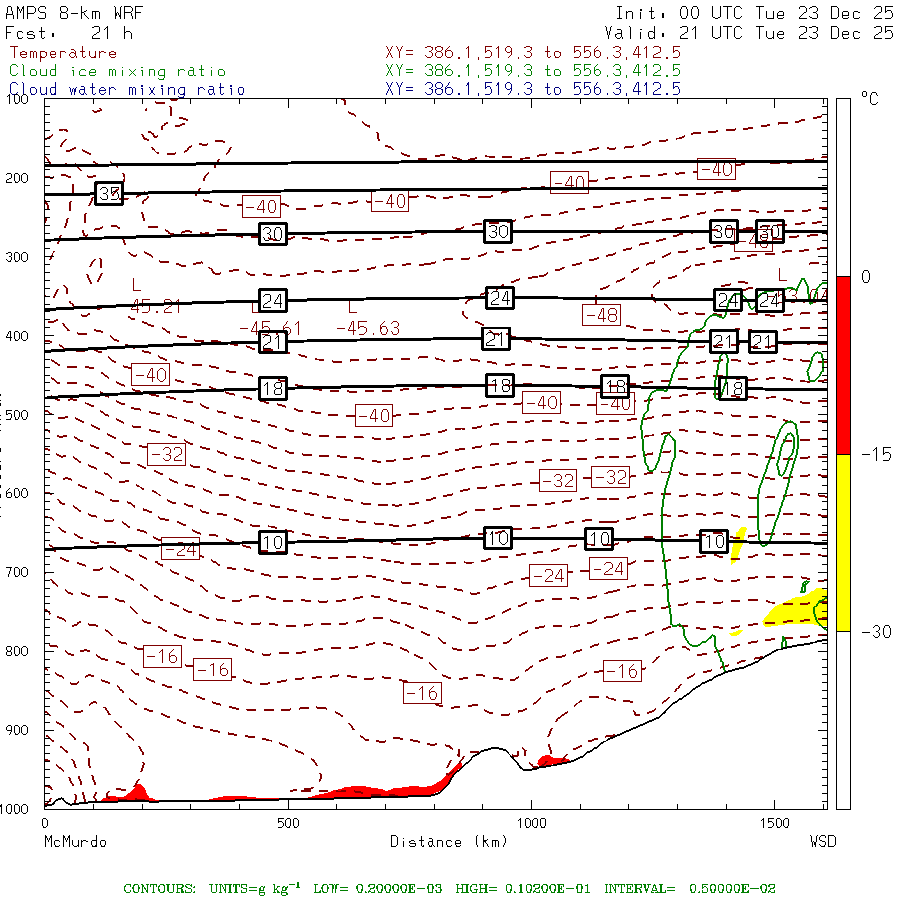
Task: Click the '45.21' temperature minimum label
Action: click(x=155, y=307)
